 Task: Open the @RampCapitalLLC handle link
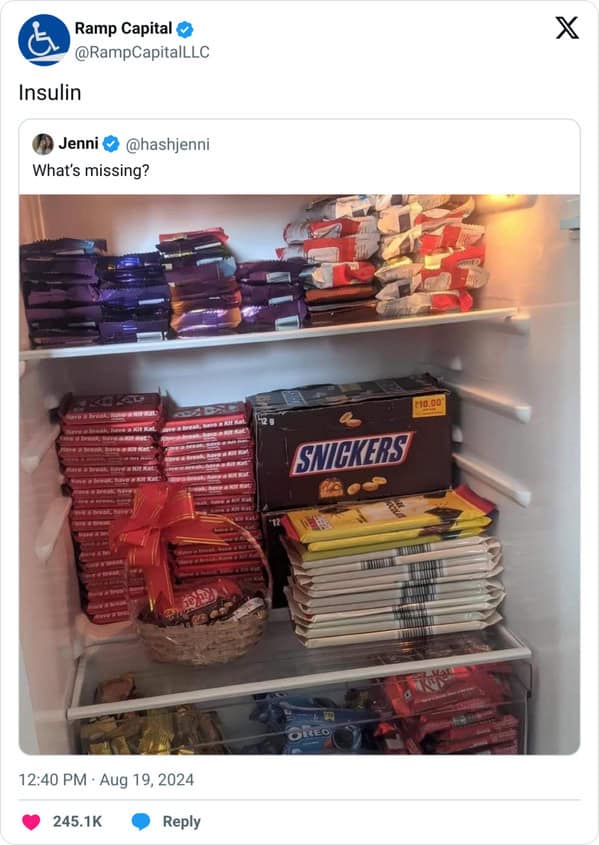[142, 52]
